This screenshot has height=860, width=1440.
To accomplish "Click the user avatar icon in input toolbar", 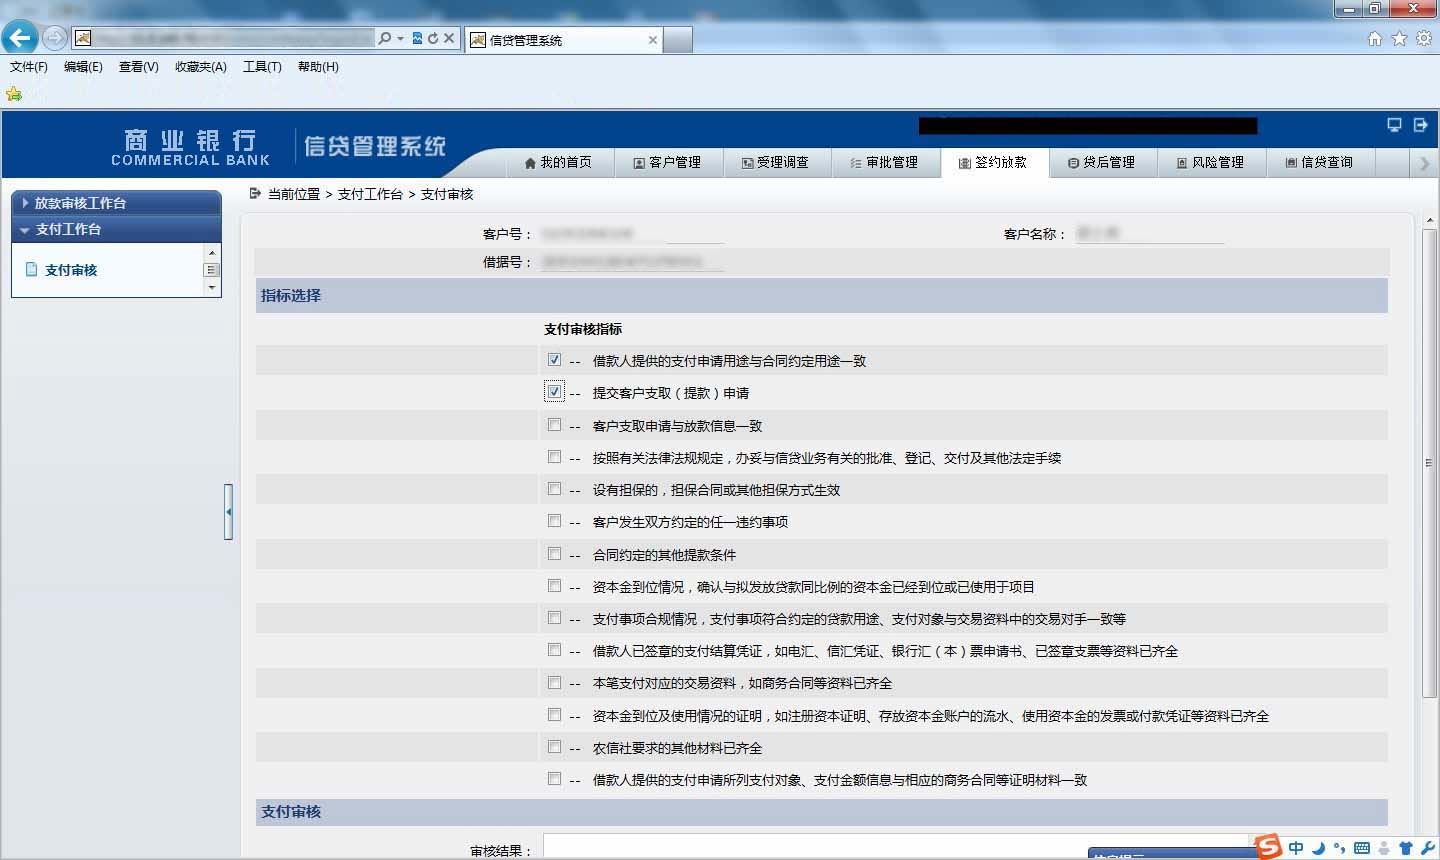I will click(x=1384, y=848).
